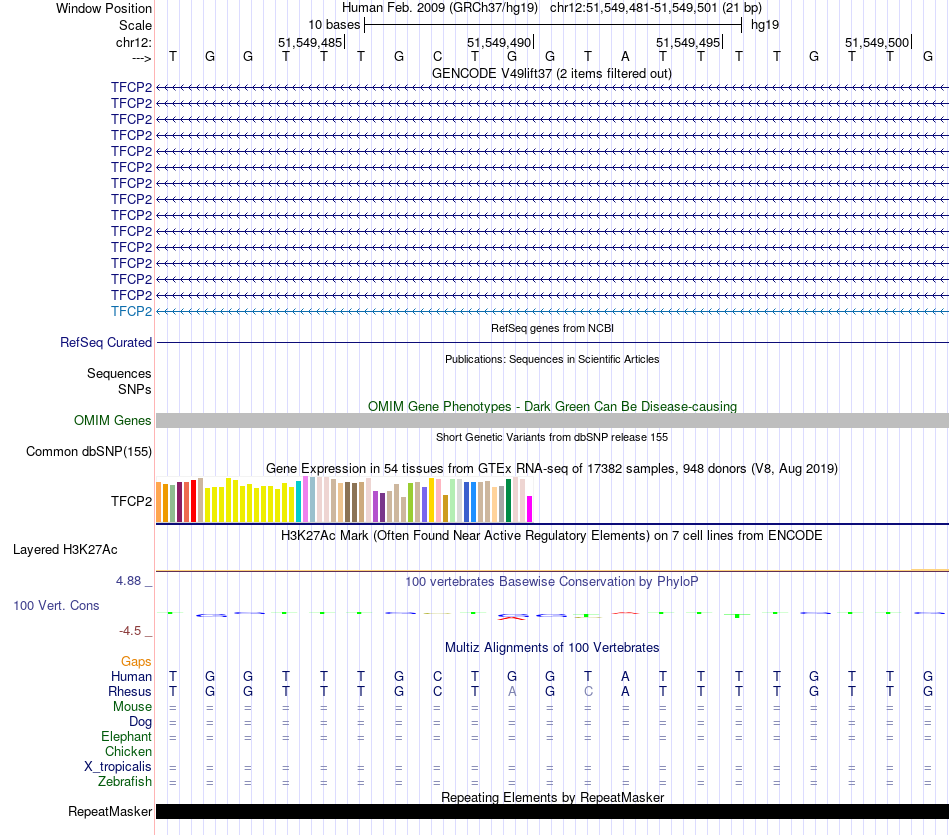
Task: Open the RefSeq genes from NCBI title
Action: [x=552, y=328]
